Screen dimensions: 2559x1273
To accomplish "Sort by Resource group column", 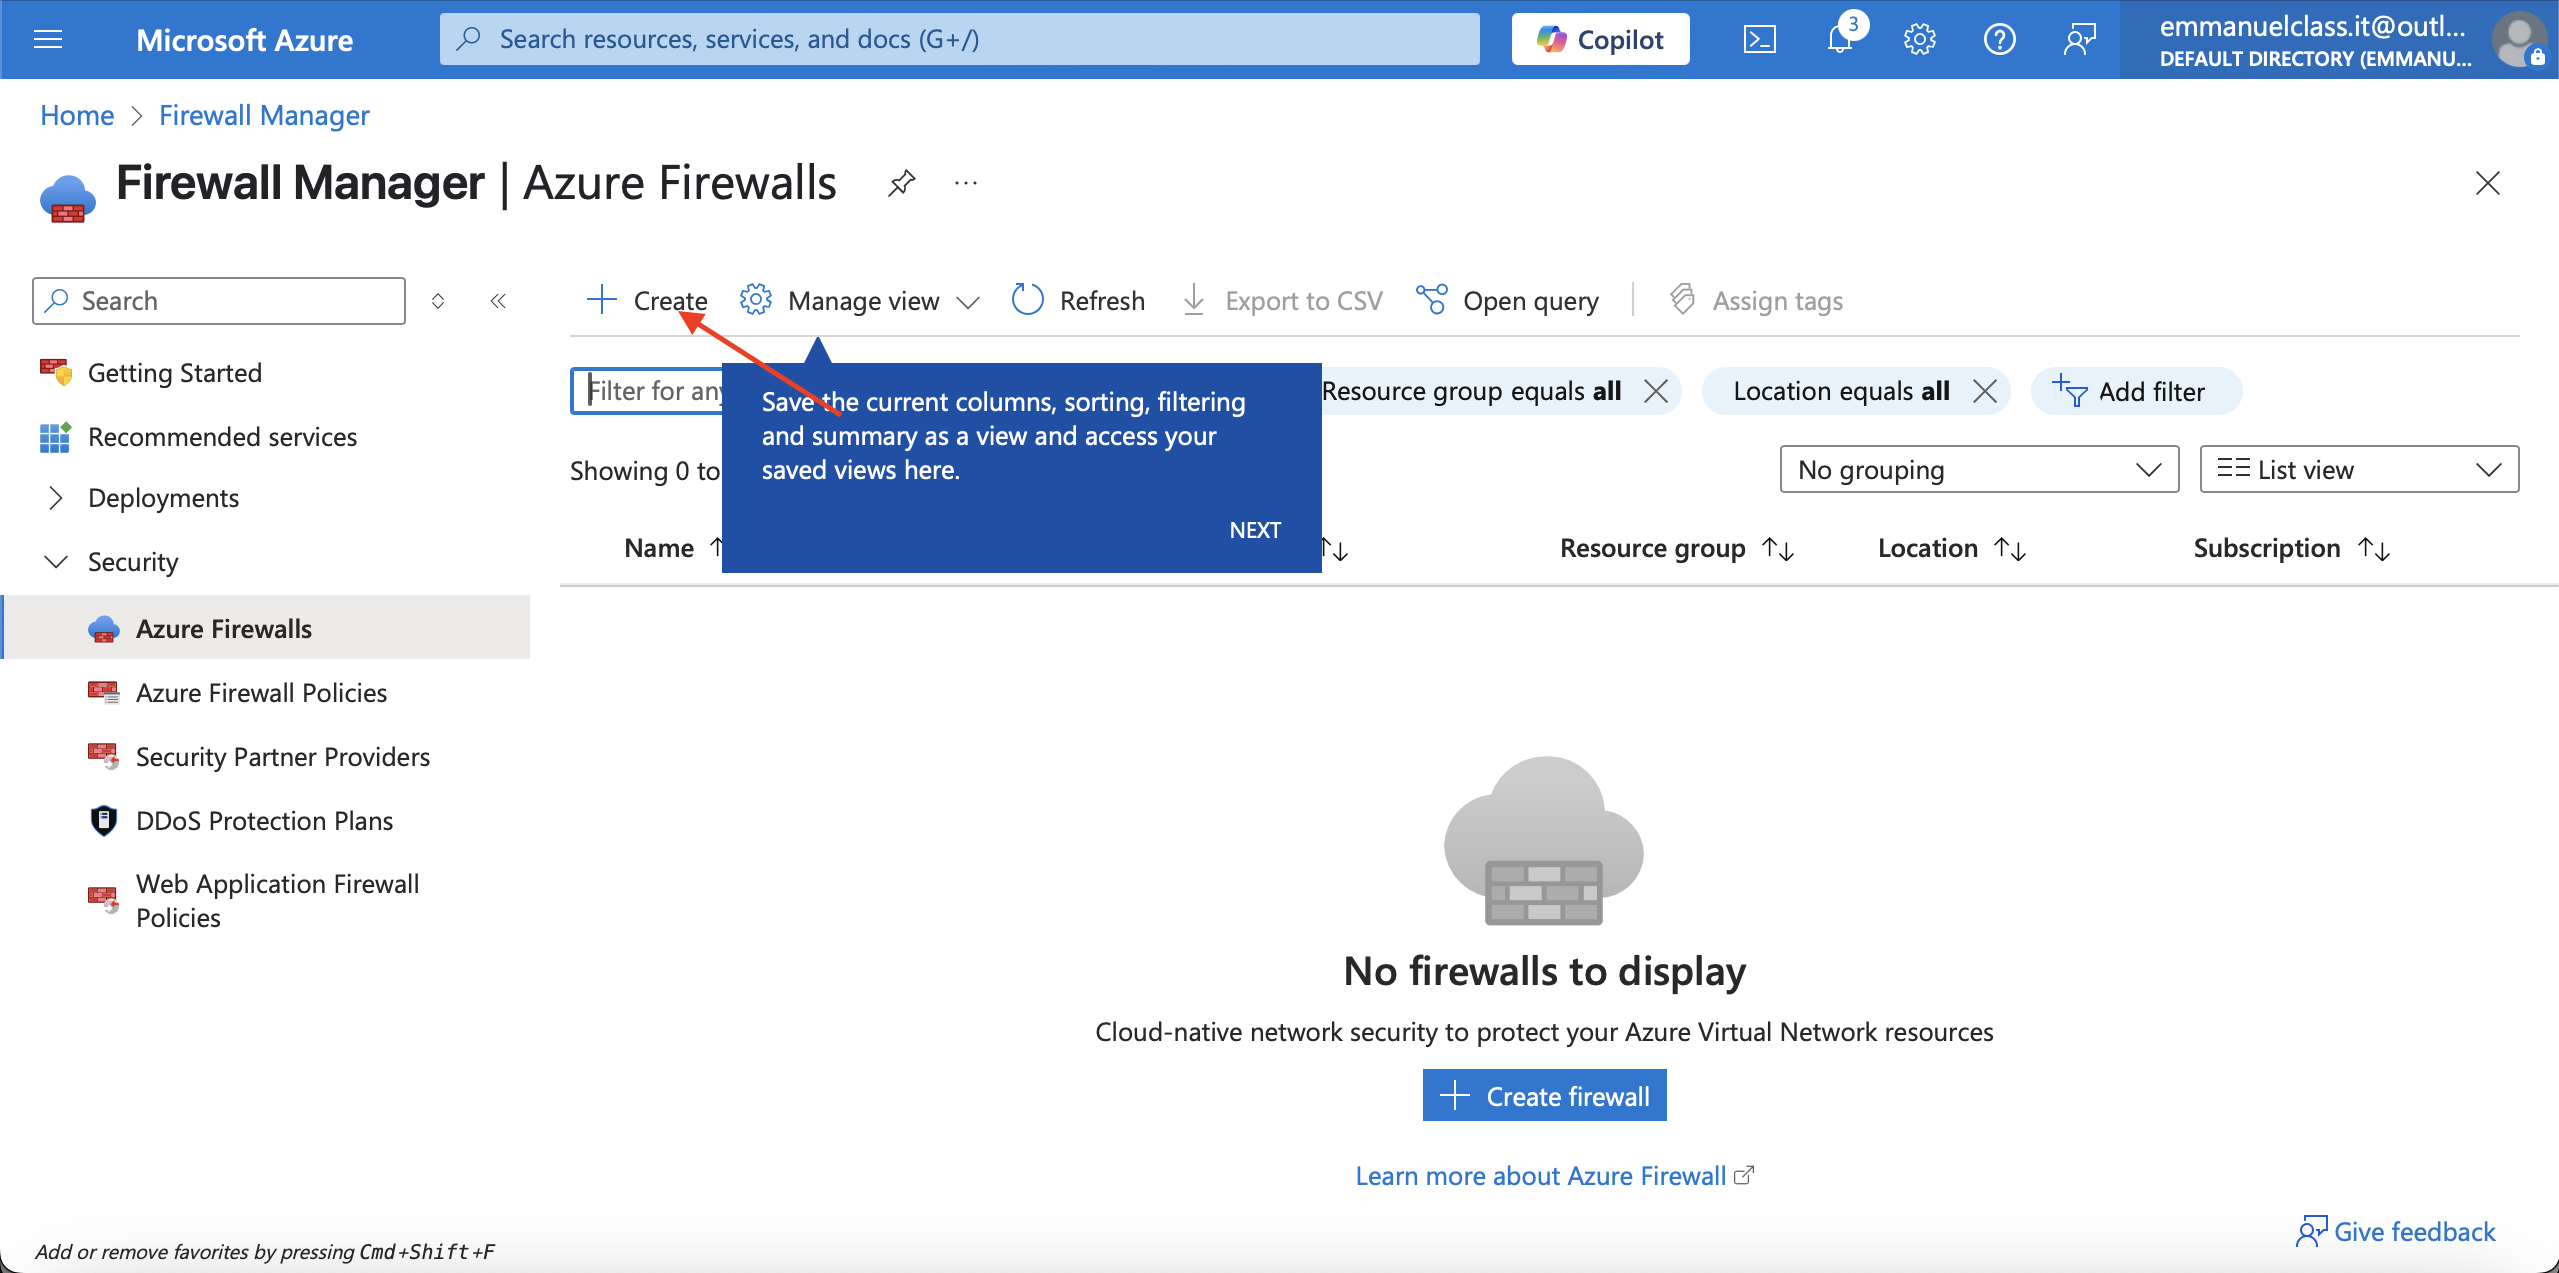I will [x=1677, y=548].
